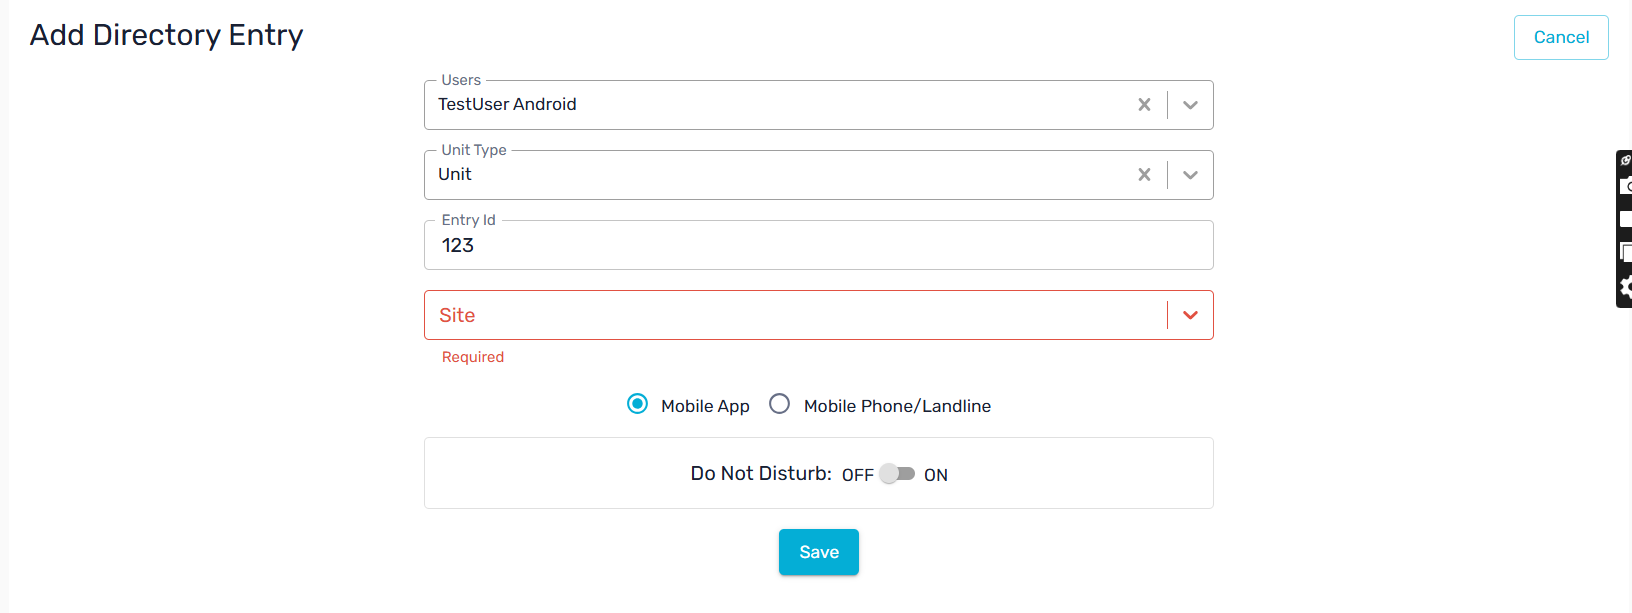Save the directory entry
Image resolution: width=1632 pixels, height=613 pixels.
click(819, 552)
